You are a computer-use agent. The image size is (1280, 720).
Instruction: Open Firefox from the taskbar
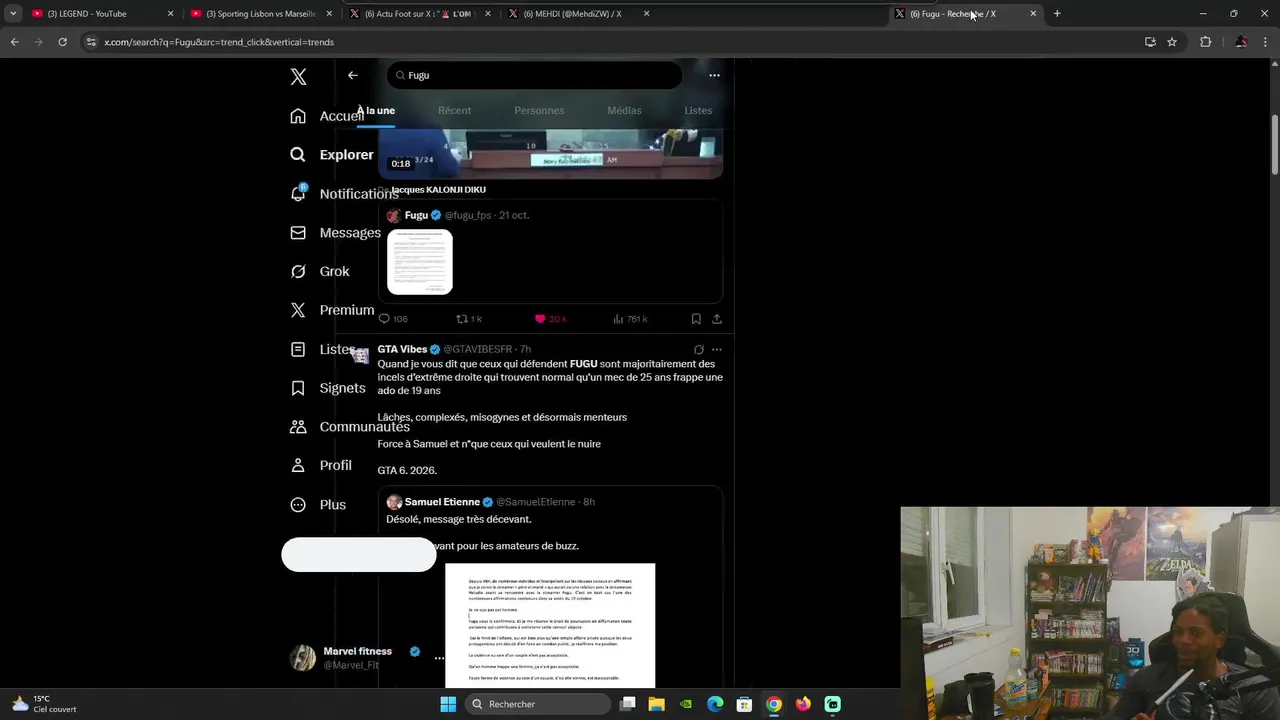click(803, 704)
